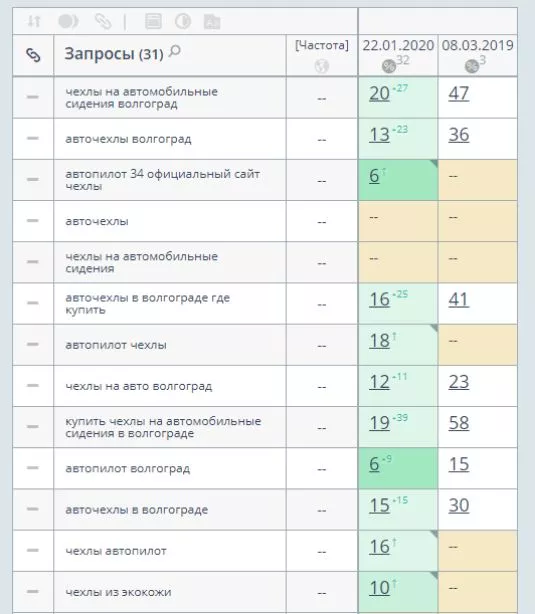Click the link icon in header column
The height and width of the screenshot is (614, 535).
pyautogui.click(x=33, y=55)
